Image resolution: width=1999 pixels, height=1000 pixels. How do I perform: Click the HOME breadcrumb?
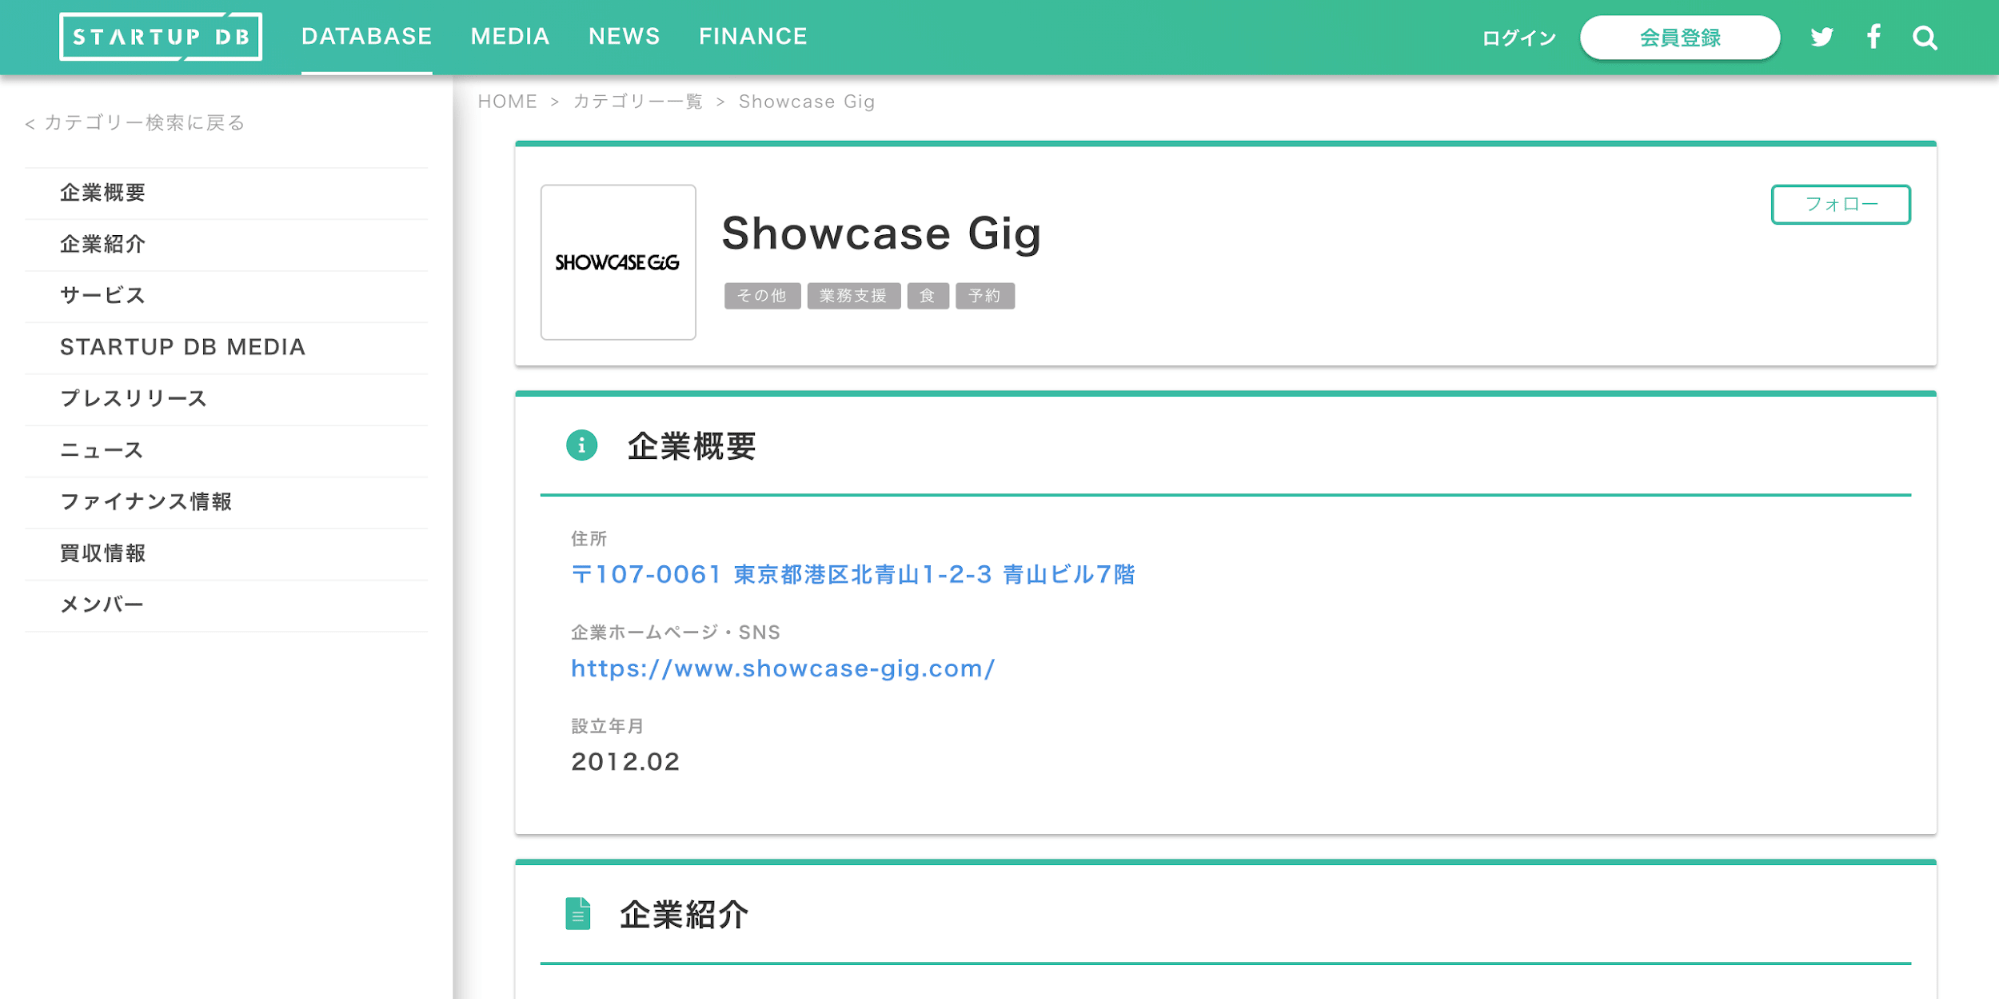(507, 102)
